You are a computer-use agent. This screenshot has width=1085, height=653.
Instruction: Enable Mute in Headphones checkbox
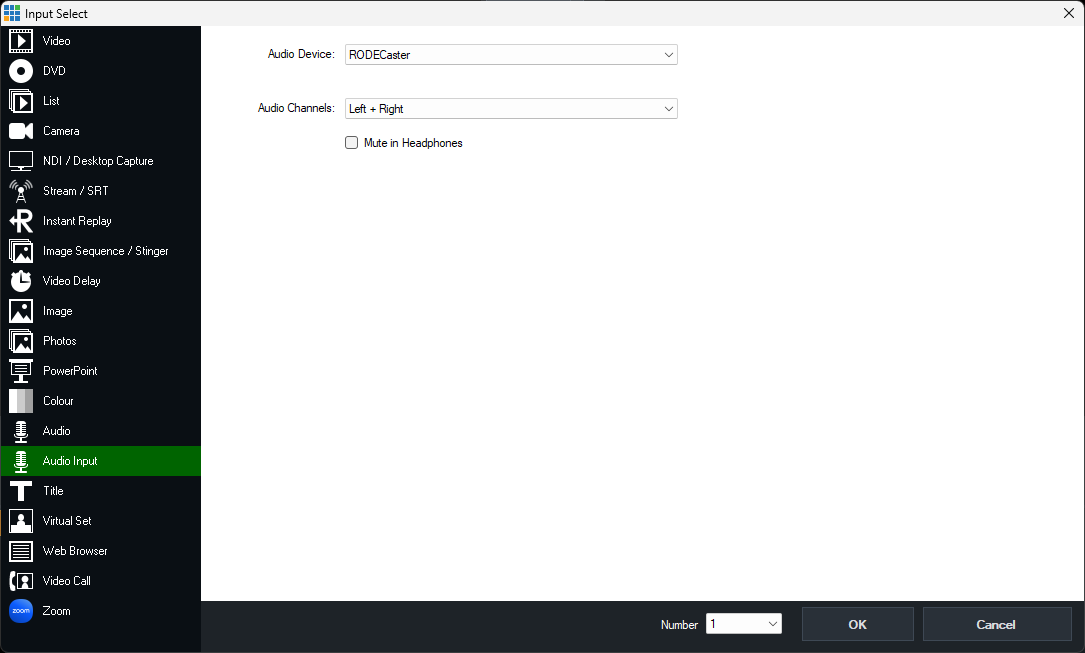point(352,143)
